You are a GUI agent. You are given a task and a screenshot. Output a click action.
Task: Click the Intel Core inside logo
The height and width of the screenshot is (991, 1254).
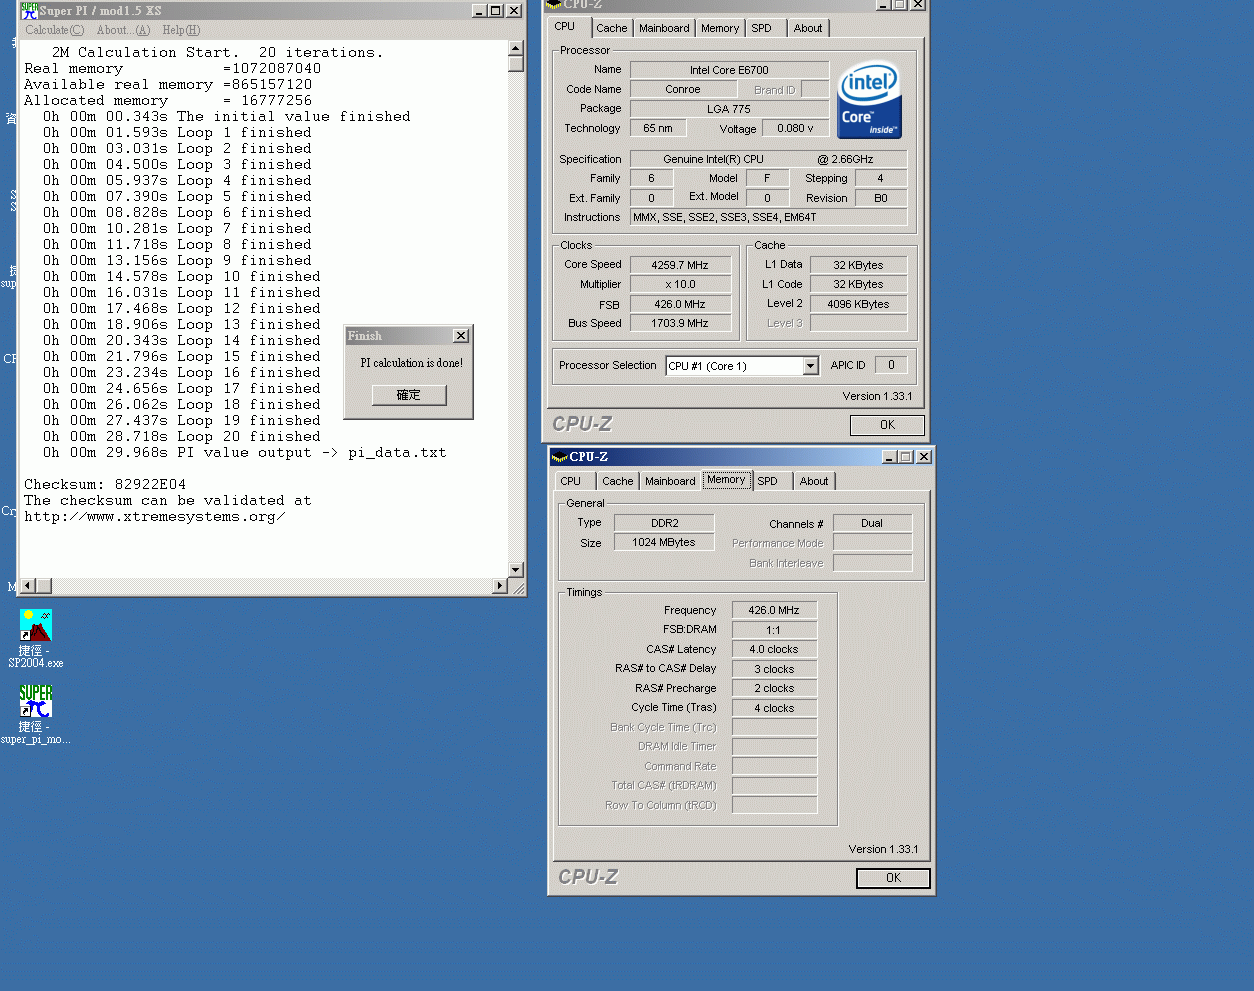868,100
